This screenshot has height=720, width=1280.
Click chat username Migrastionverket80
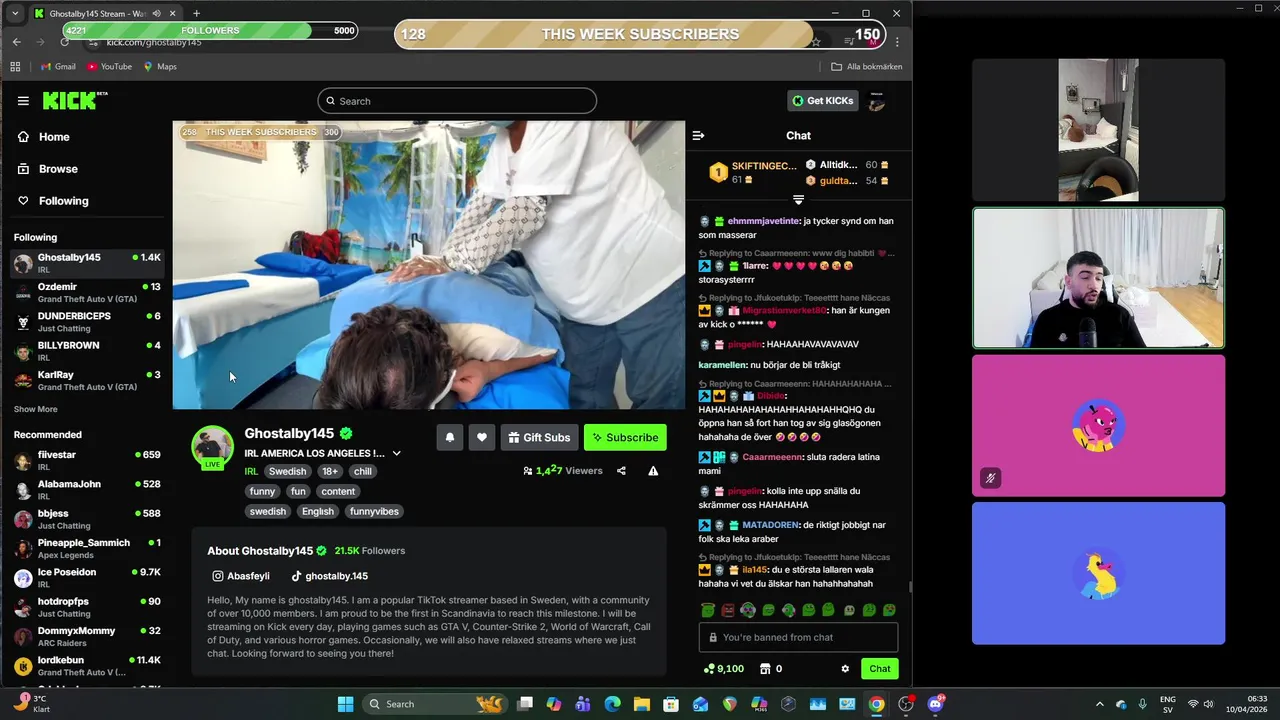pos(784,311)
